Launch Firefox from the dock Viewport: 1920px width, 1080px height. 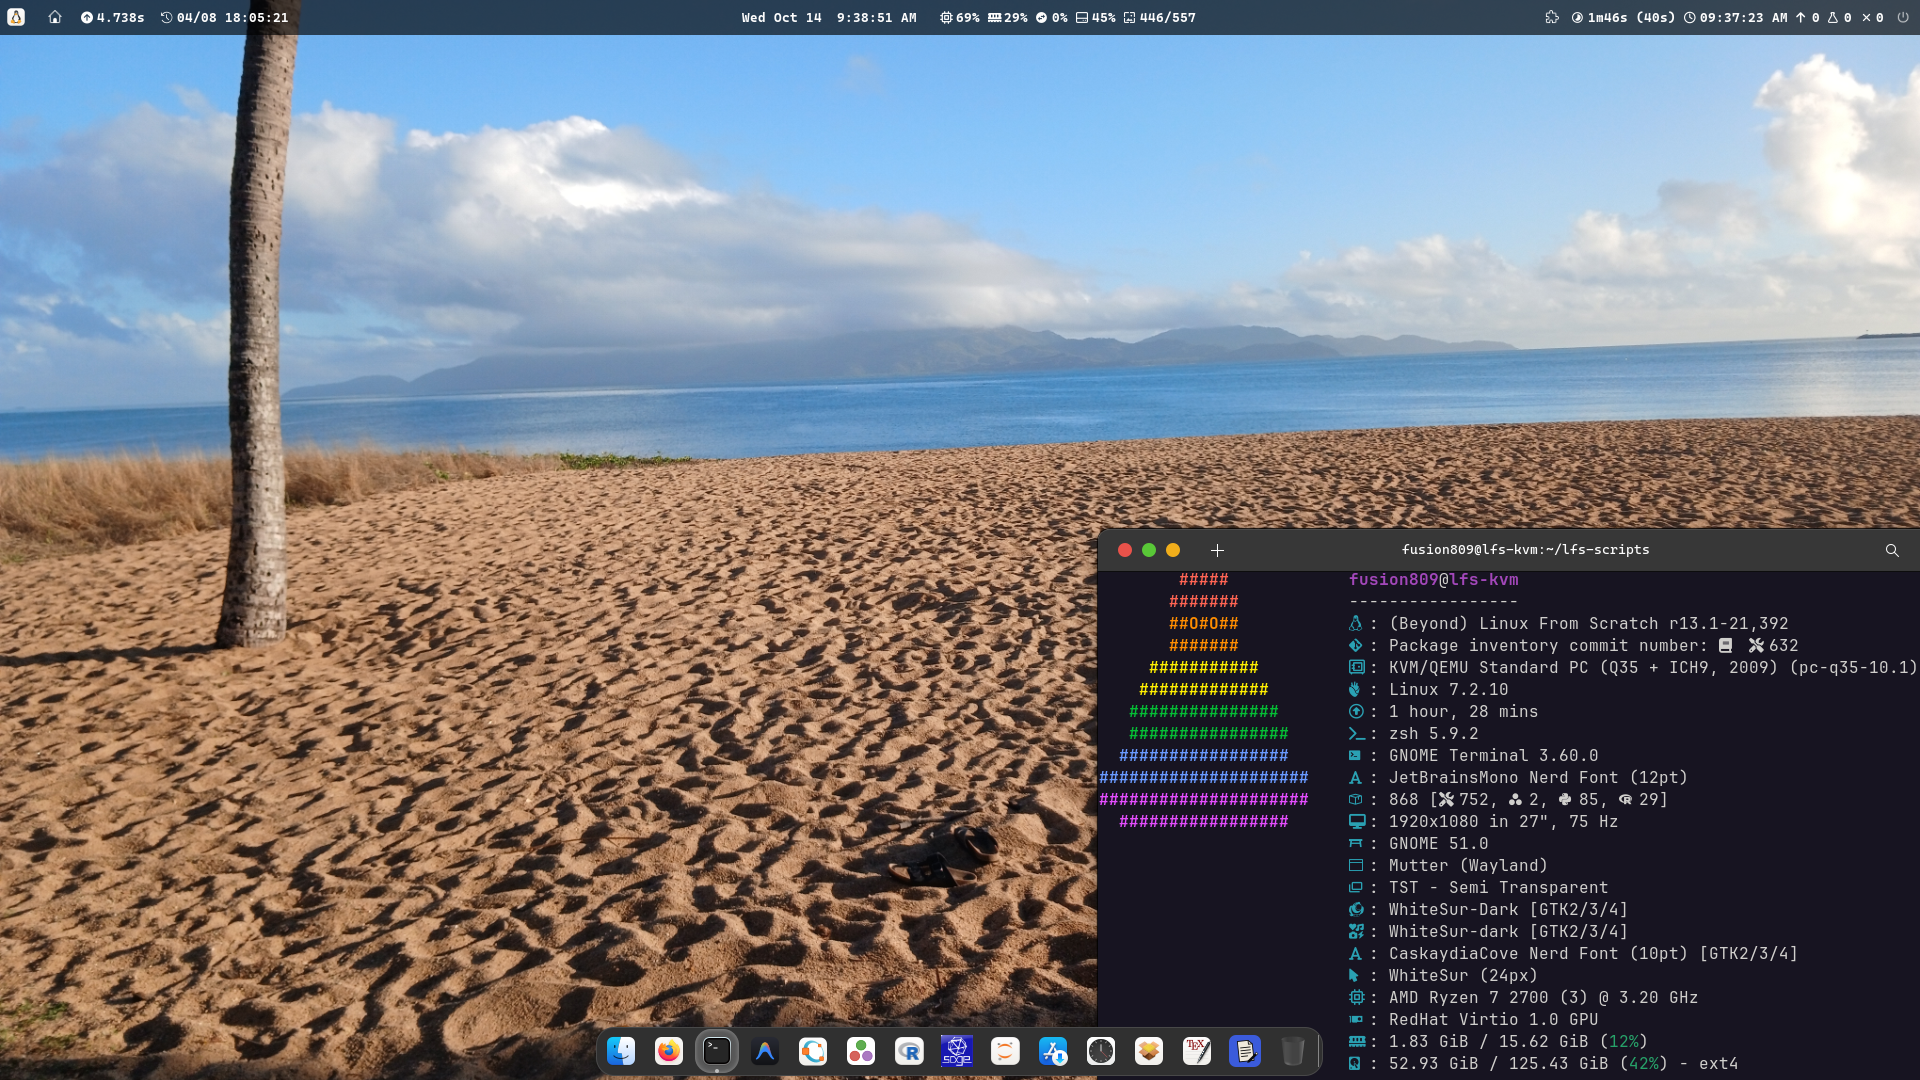coord(669,1051)
